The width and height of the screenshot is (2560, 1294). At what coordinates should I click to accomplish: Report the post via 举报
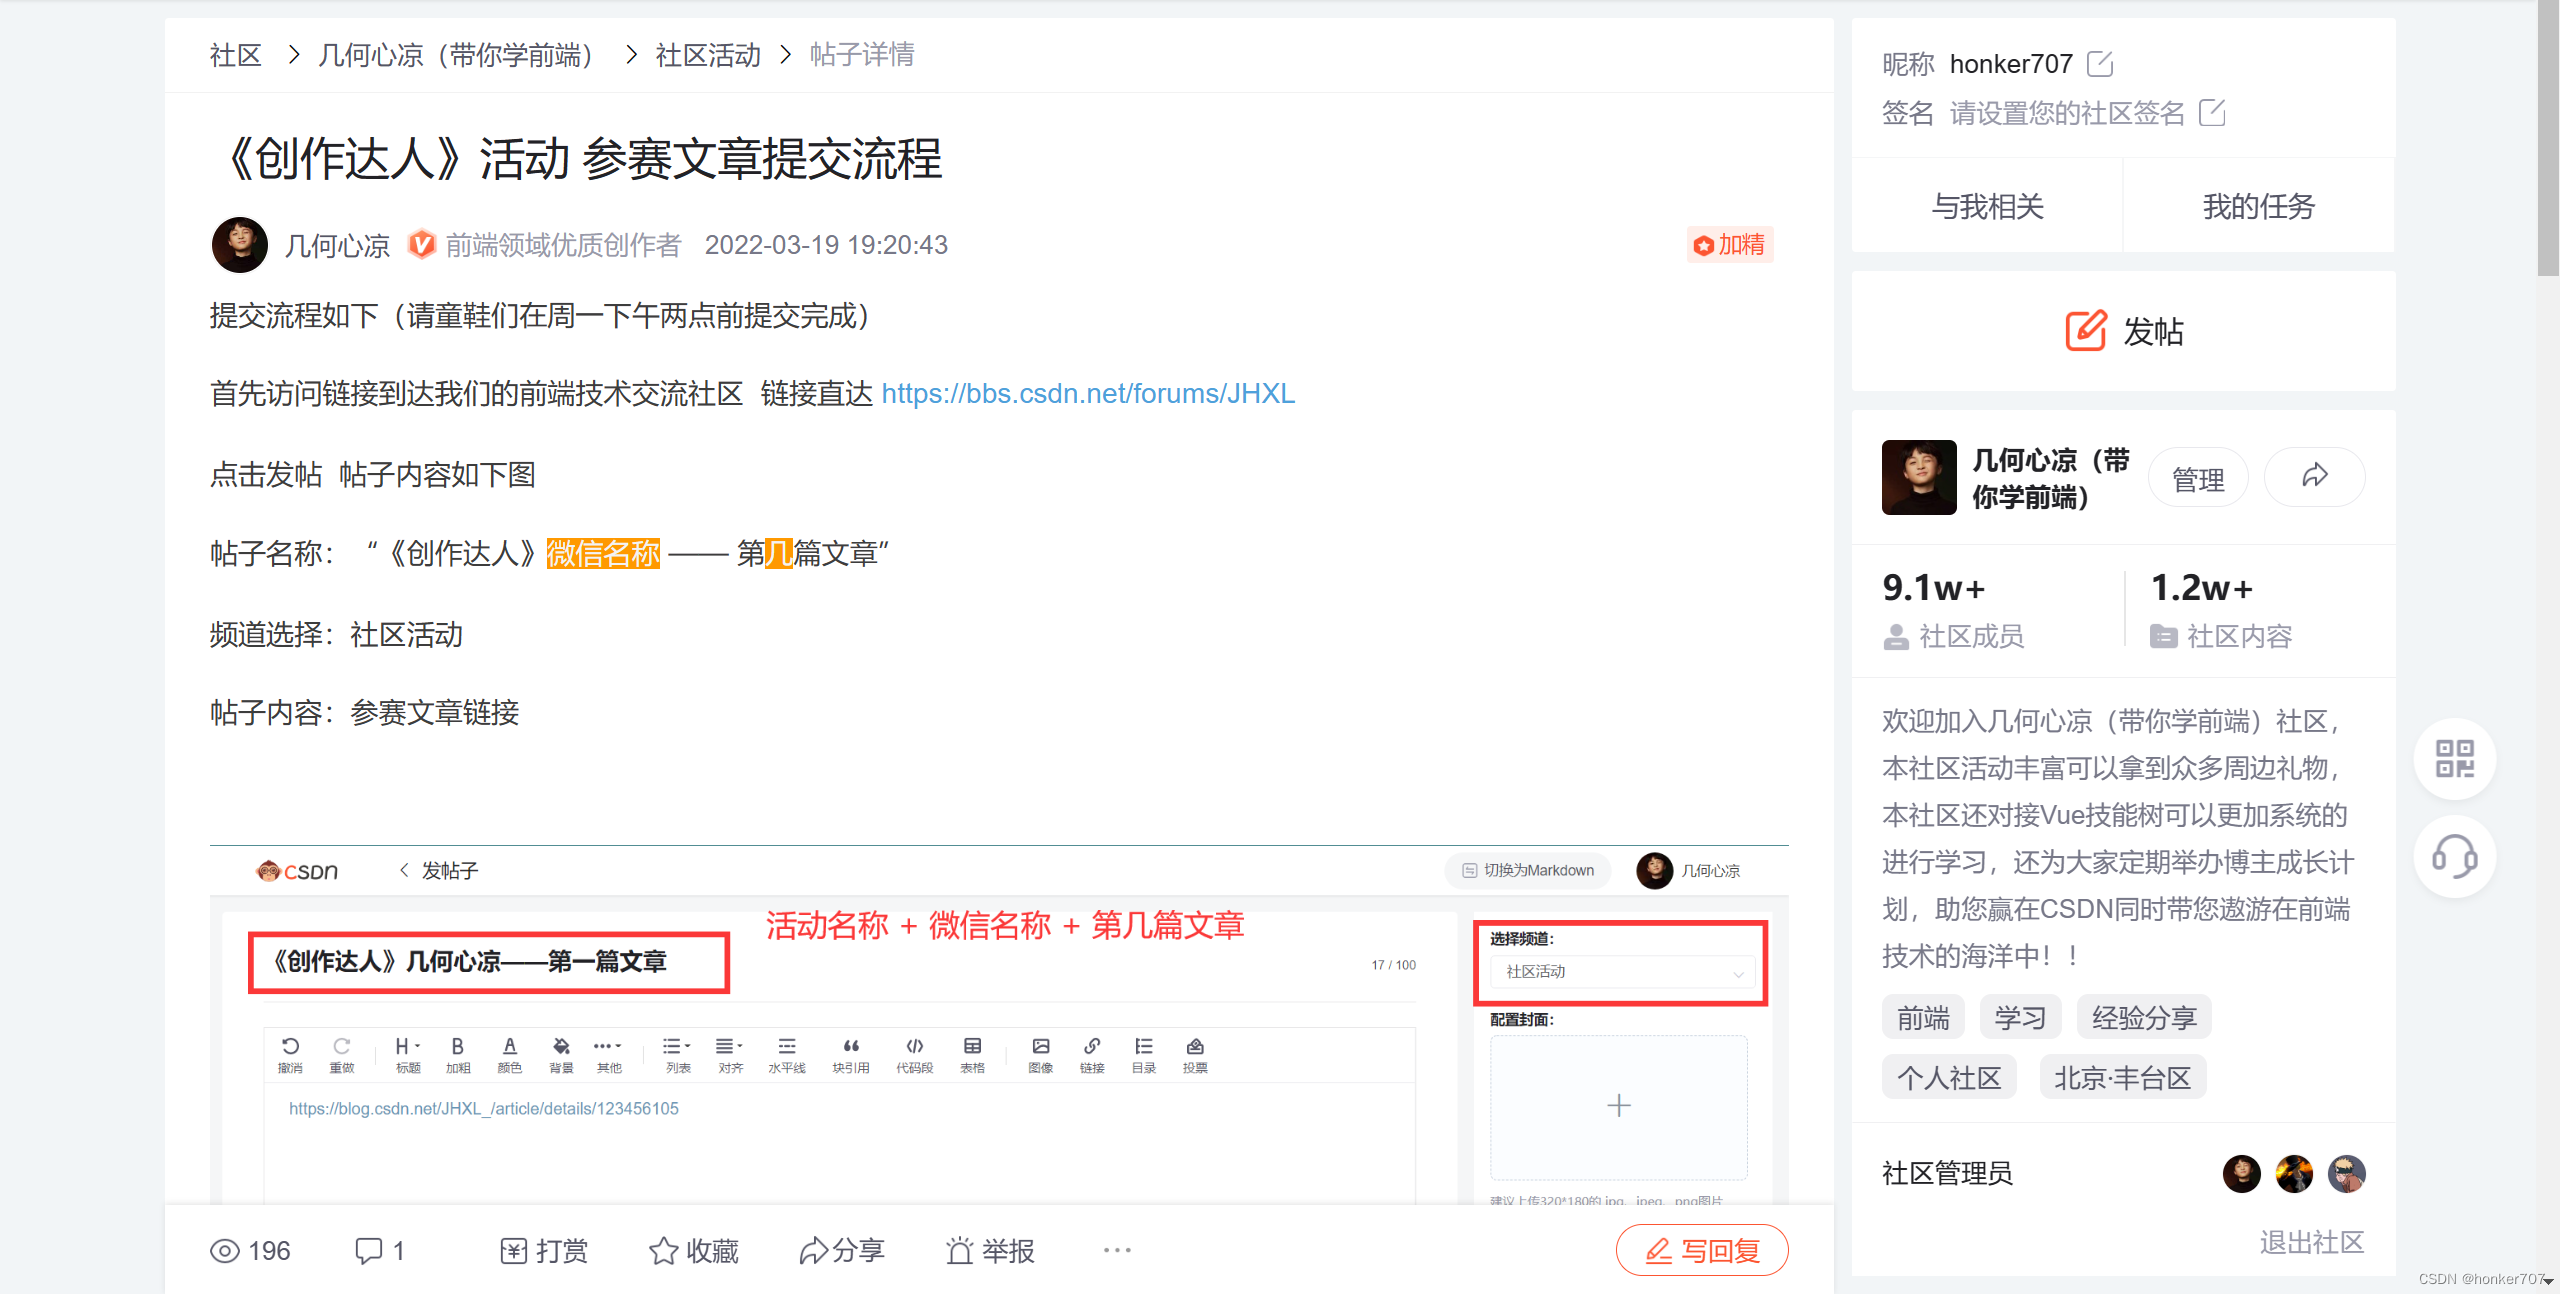pyautogui.click(x=990, y=1250)
